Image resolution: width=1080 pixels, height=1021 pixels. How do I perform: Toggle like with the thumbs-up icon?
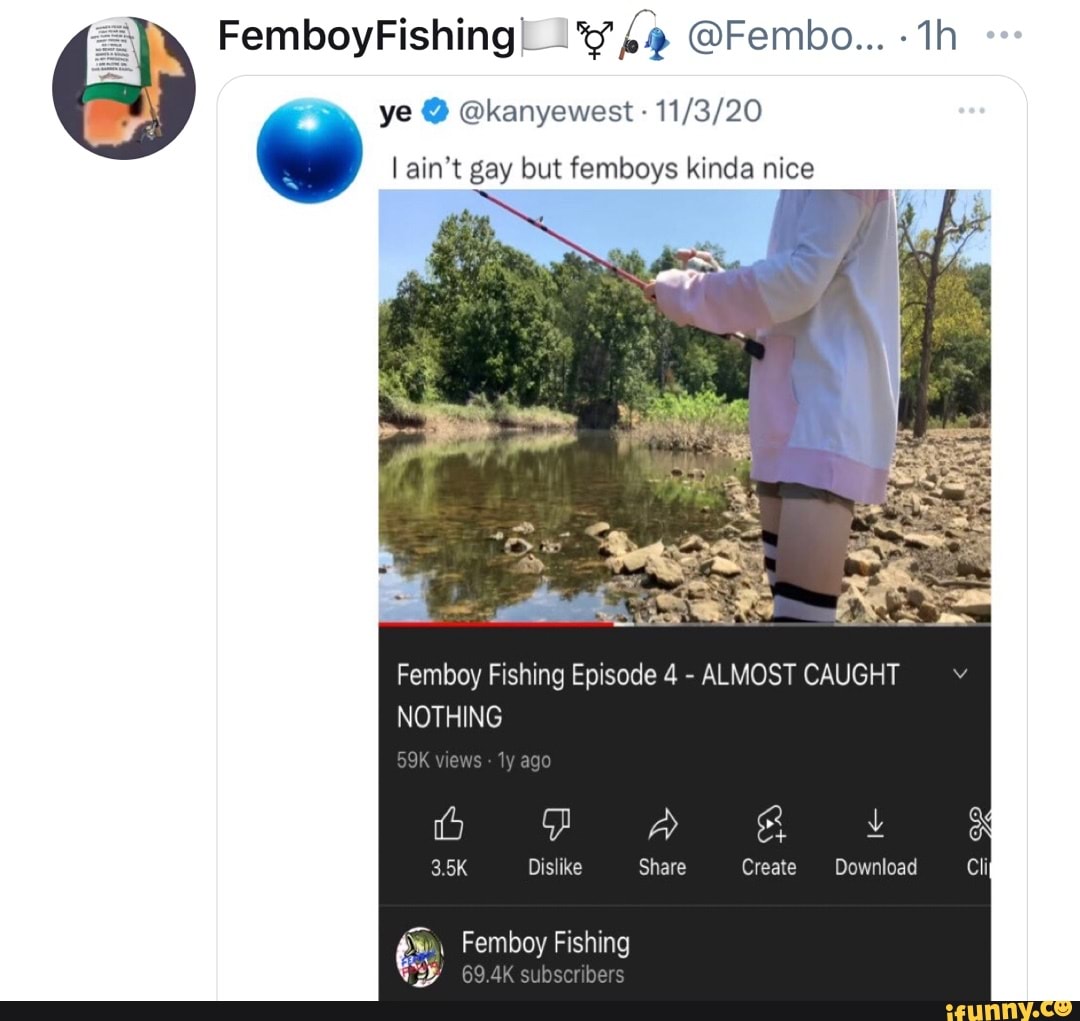pyautogui.click(x=449, y=826)
